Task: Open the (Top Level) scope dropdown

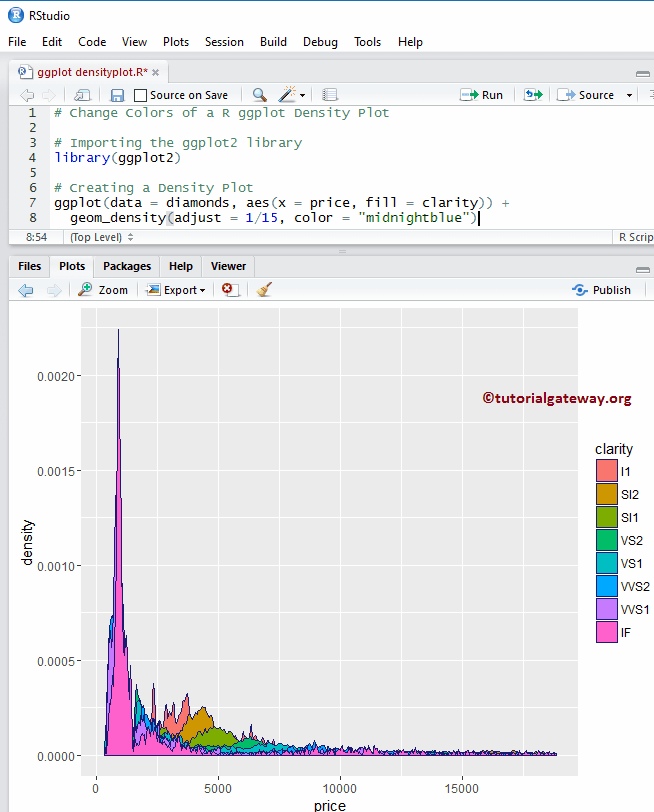Action: tap(101, 237)
